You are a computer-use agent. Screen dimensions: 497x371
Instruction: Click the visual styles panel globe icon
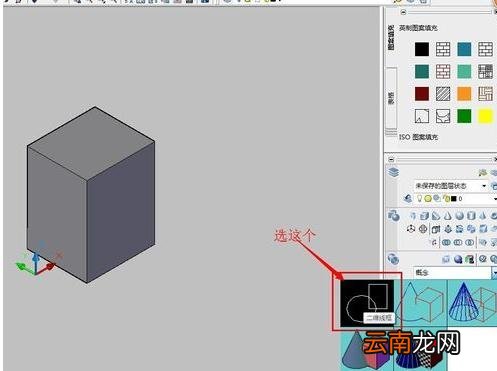pos(393,259)
